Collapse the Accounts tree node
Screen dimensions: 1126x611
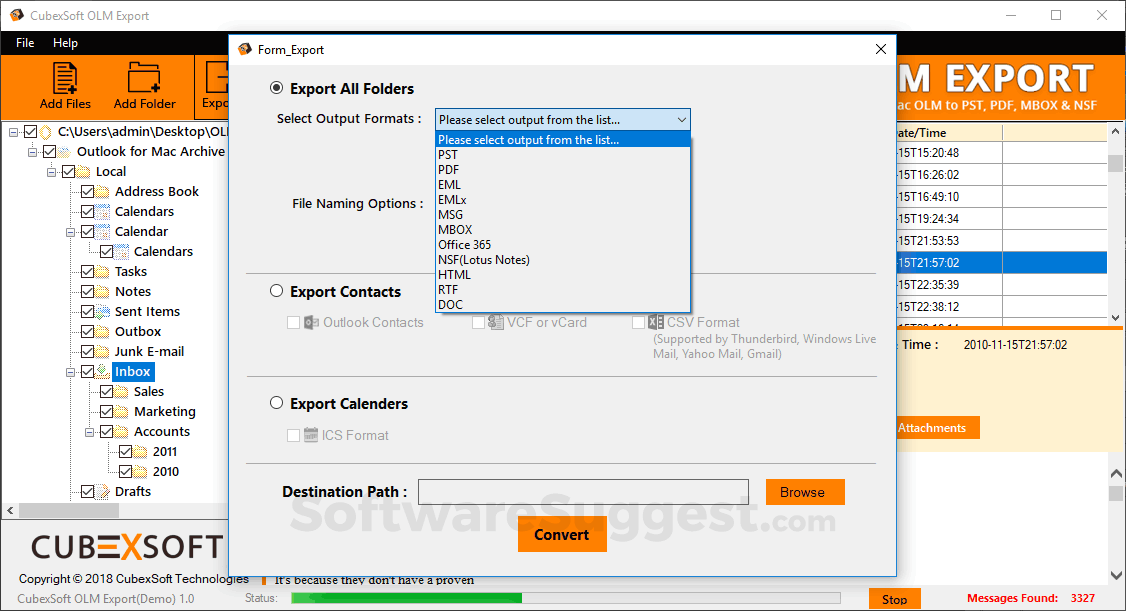tap(90, 432)
